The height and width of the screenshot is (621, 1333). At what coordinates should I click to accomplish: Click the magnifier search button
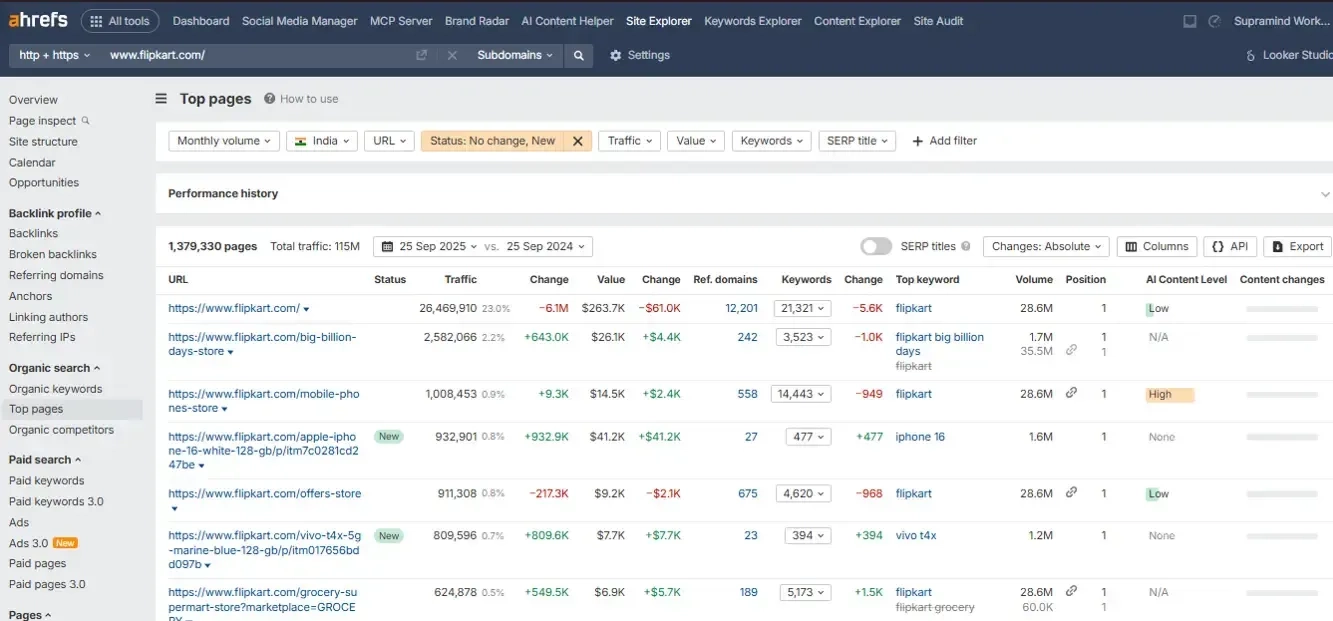coord(578,55)
